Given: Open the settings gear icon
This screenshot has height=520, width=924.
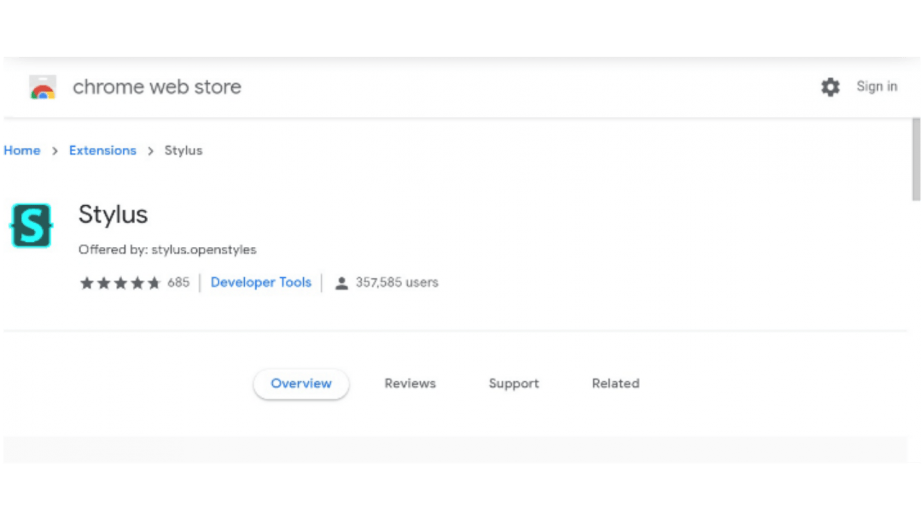Looking at the screenshot, I should click(830, 87).
